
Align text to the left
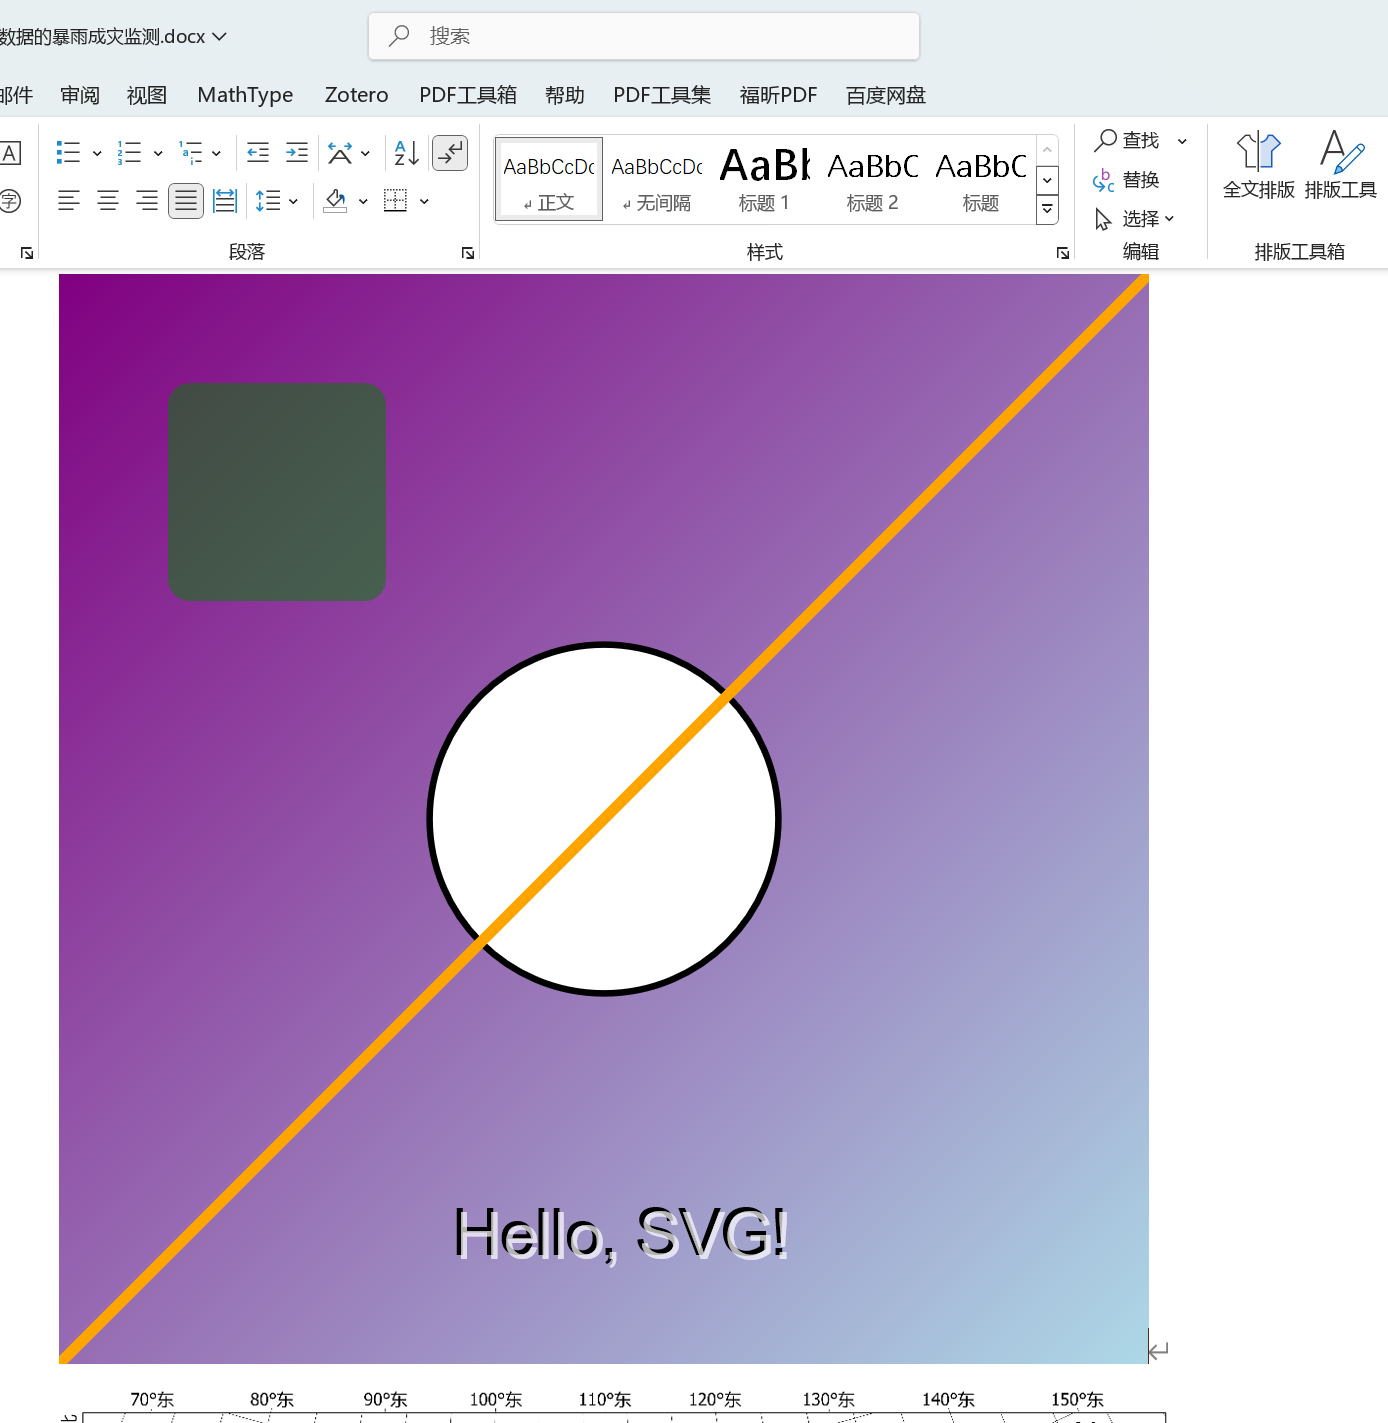pyautogui.click(x=68, y=201)
